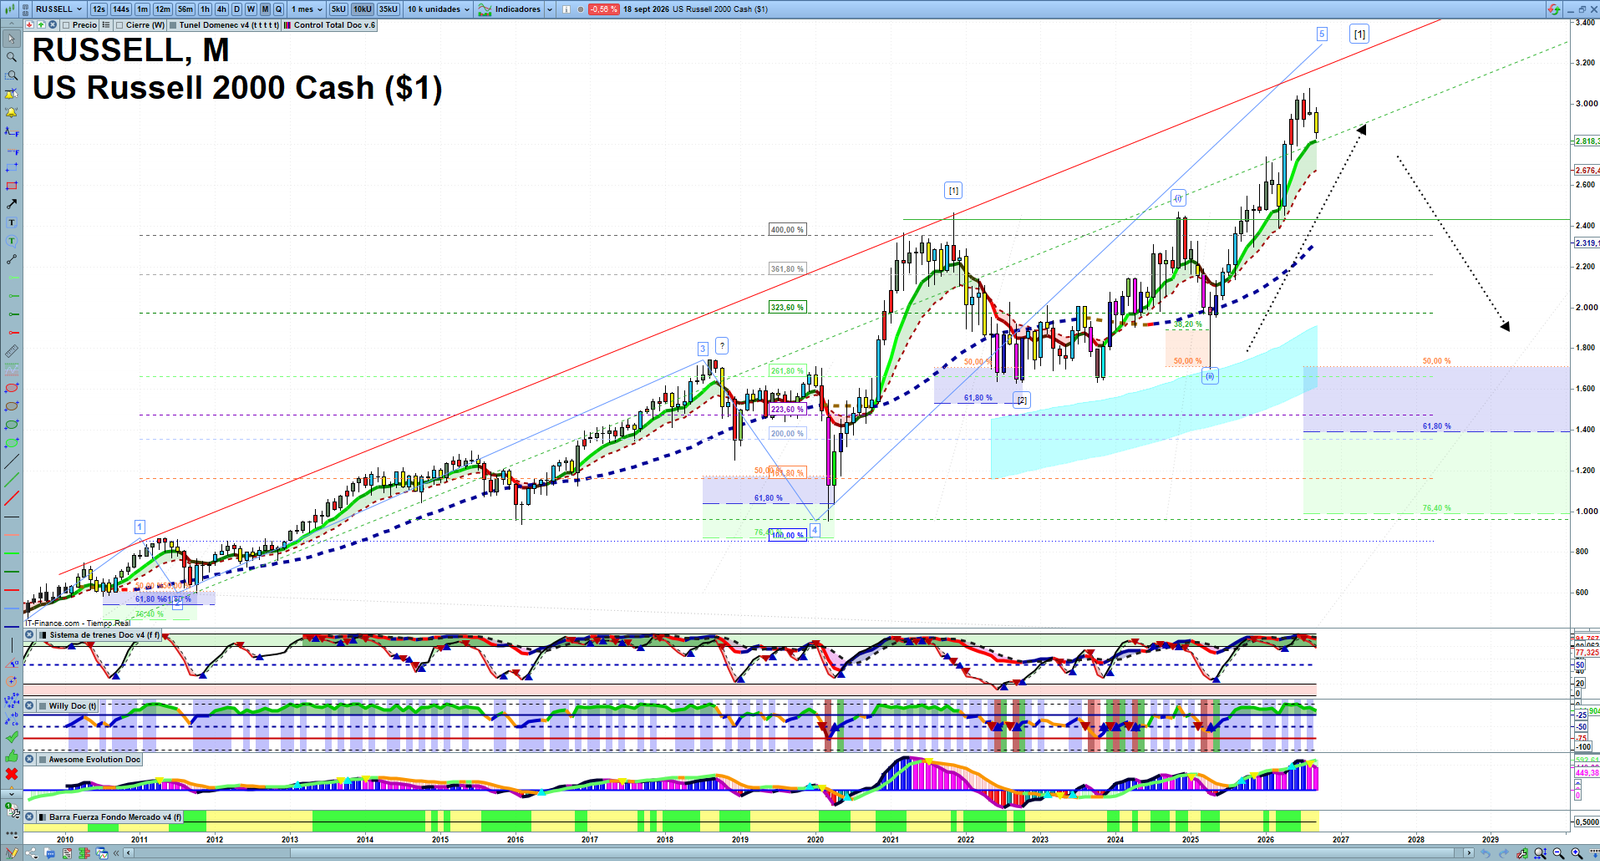Select the red diagonal line tool

[12, 498]
